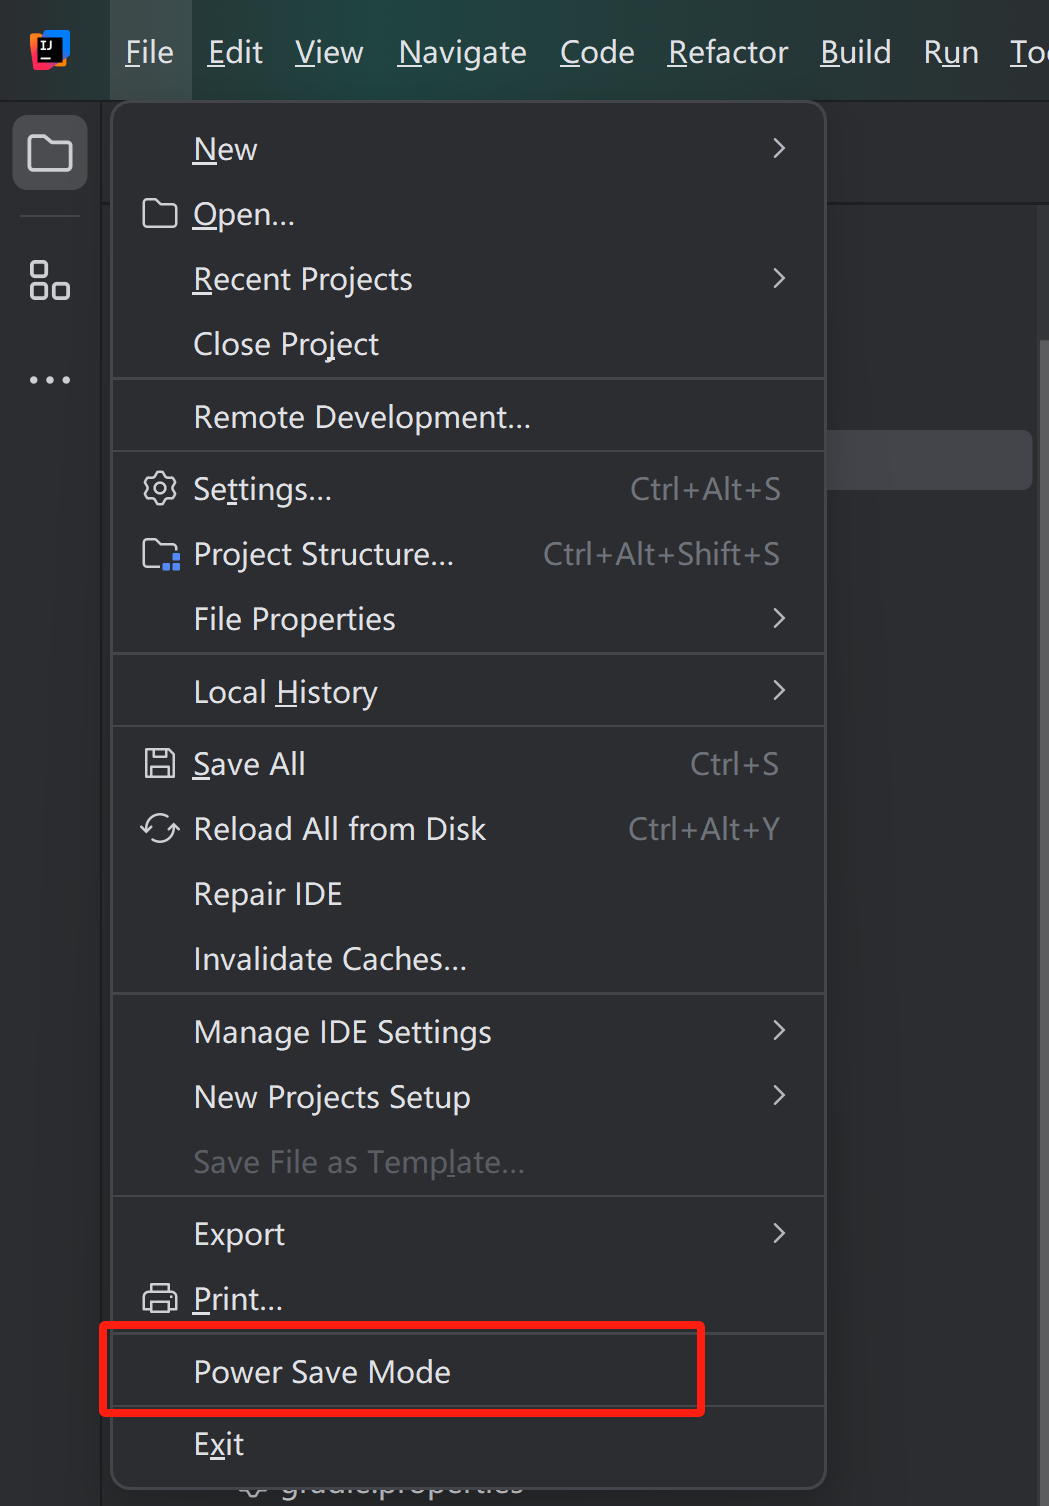The height and width of the screenshot is (1506, 1049).
Task: Choose Close Project
Action: pyautogui.click(x=286, y=345)
